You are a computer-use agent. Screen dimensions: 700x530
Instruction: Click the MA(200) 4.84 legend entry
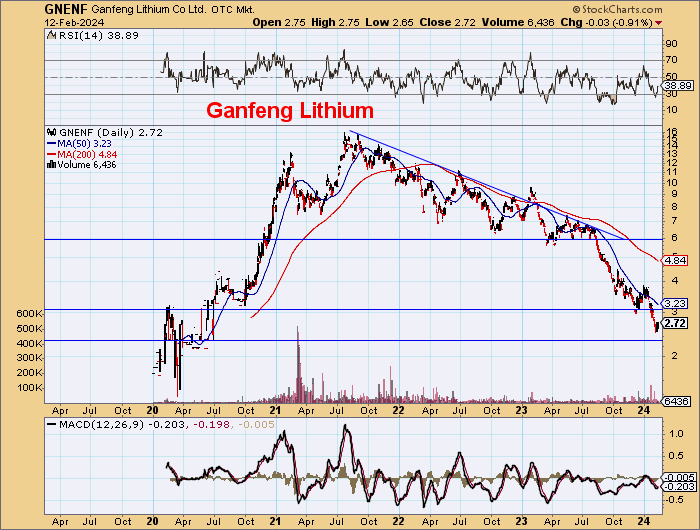[x=87, y=154]
